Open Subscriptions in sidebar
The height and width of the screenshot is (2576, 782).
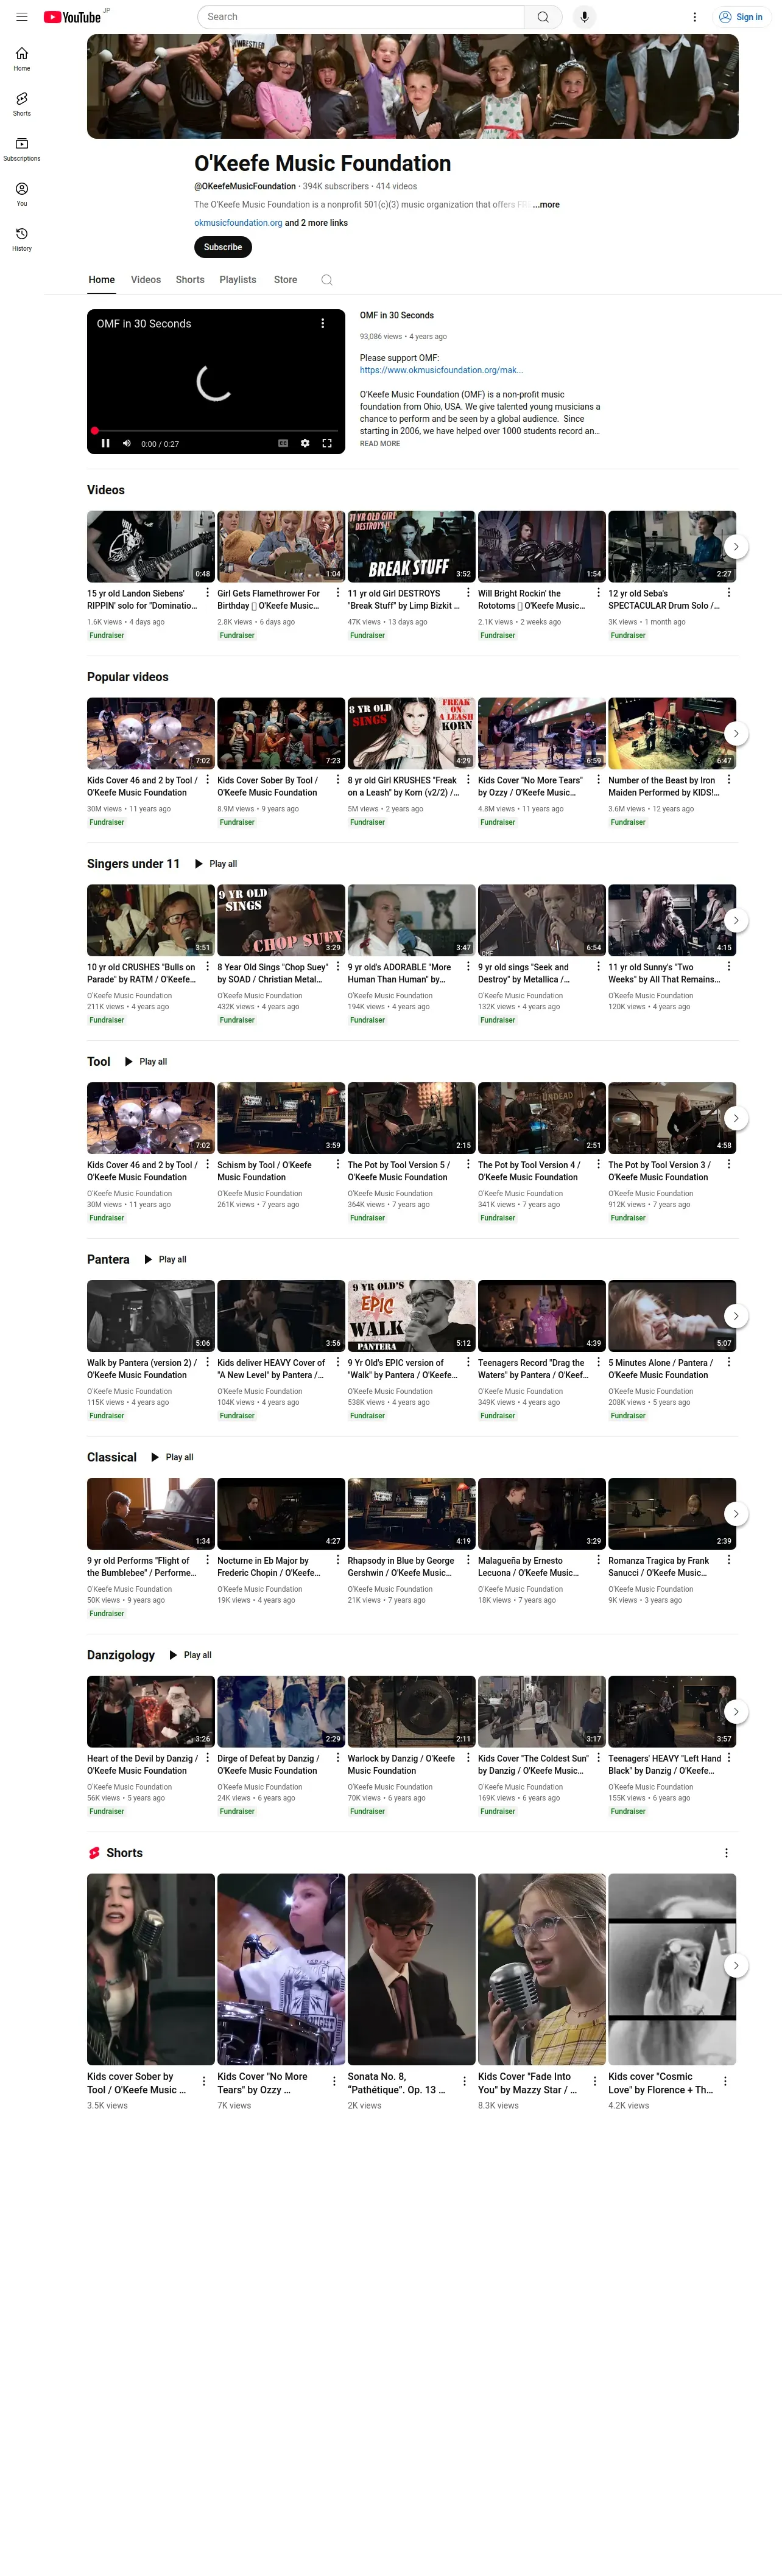click(22, 149)
